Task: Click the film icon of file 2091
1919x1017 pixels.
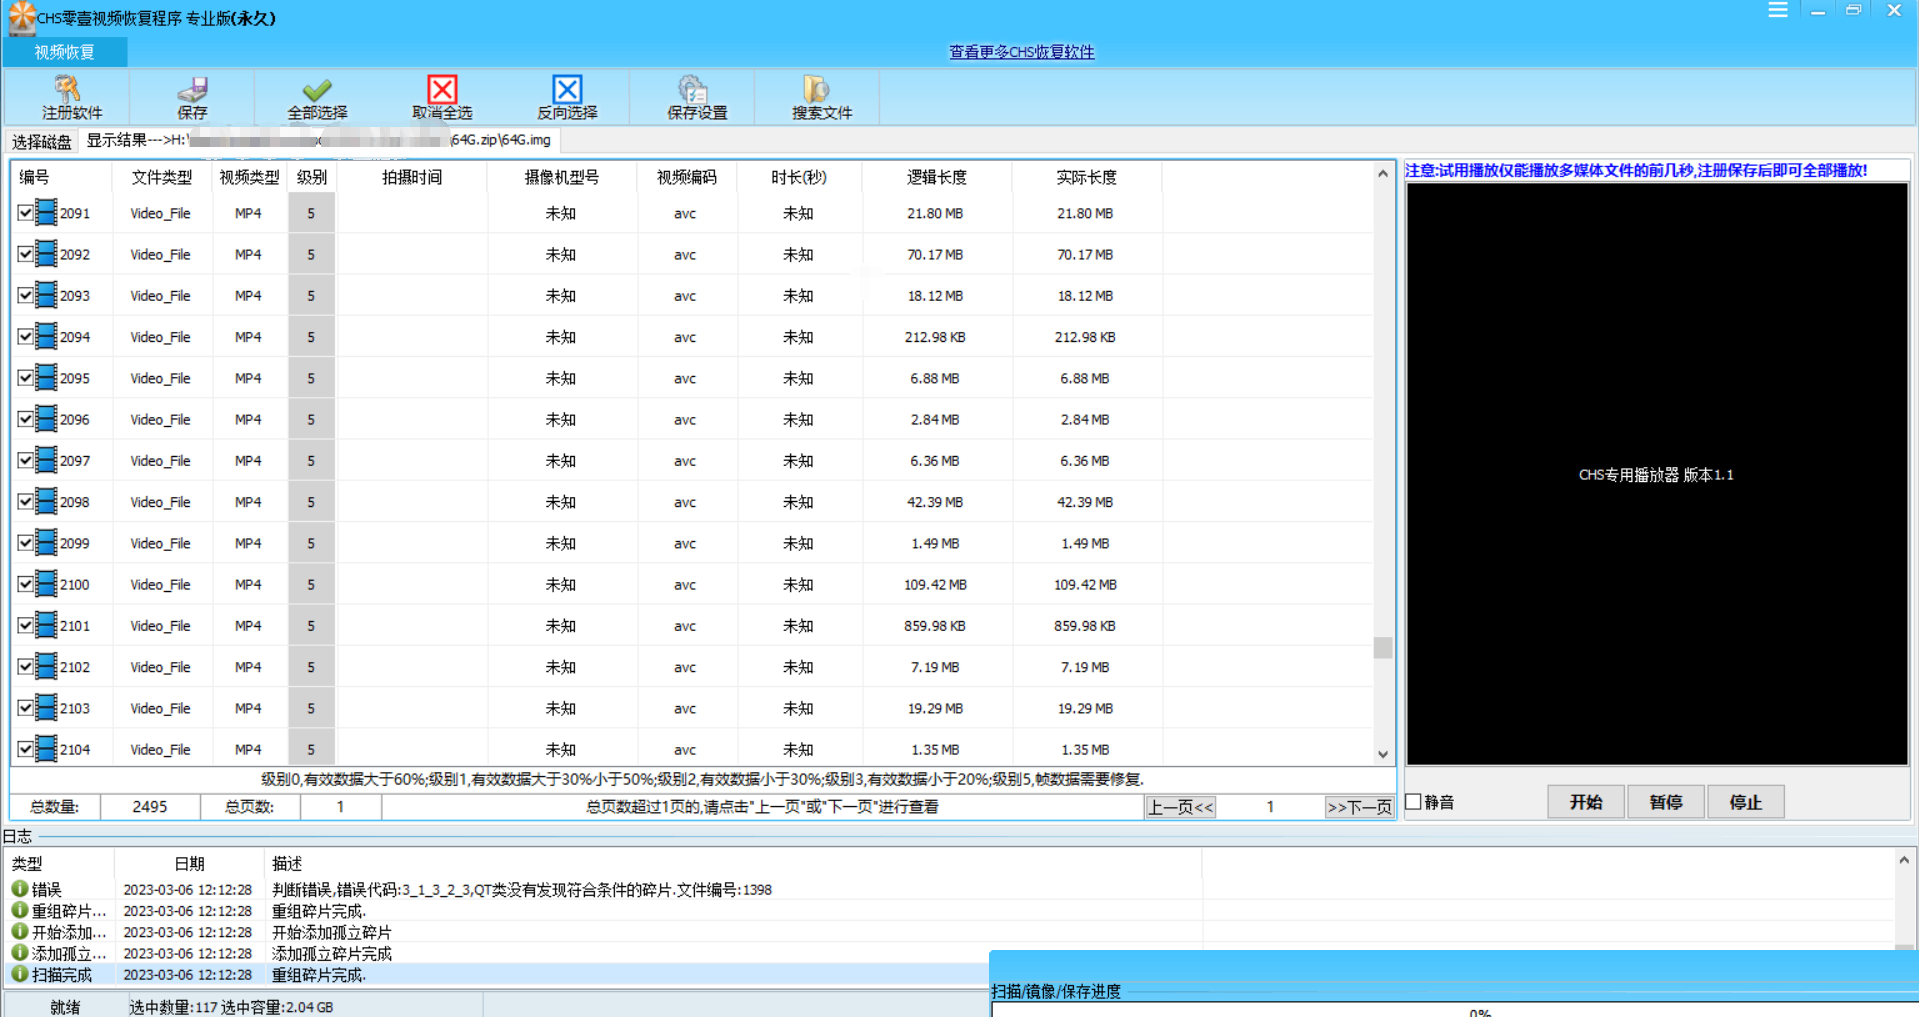Action: pyautogui.click(x=46, y=212)
